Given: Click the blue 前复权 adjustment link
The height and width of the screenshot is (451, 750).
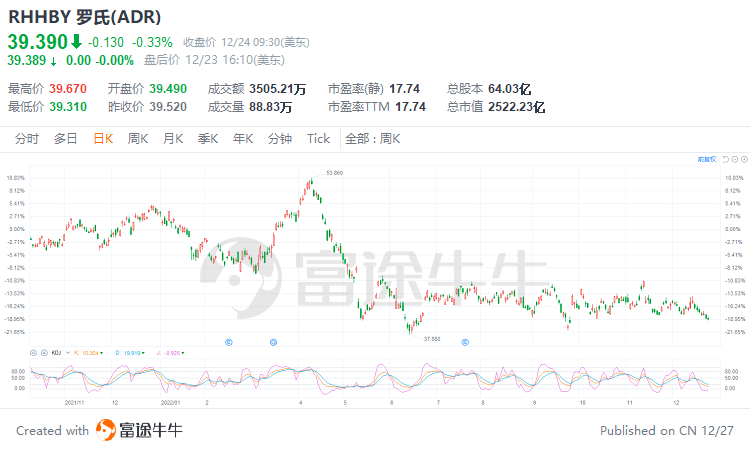Looking at the screenshot, I should [x=707, y=159].
